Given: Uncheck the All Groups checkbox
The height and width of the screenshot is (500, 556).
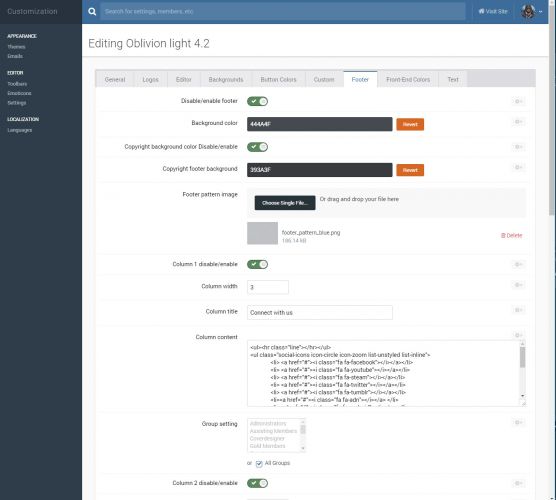Looking at the screenshot, I should click(259, 464).
